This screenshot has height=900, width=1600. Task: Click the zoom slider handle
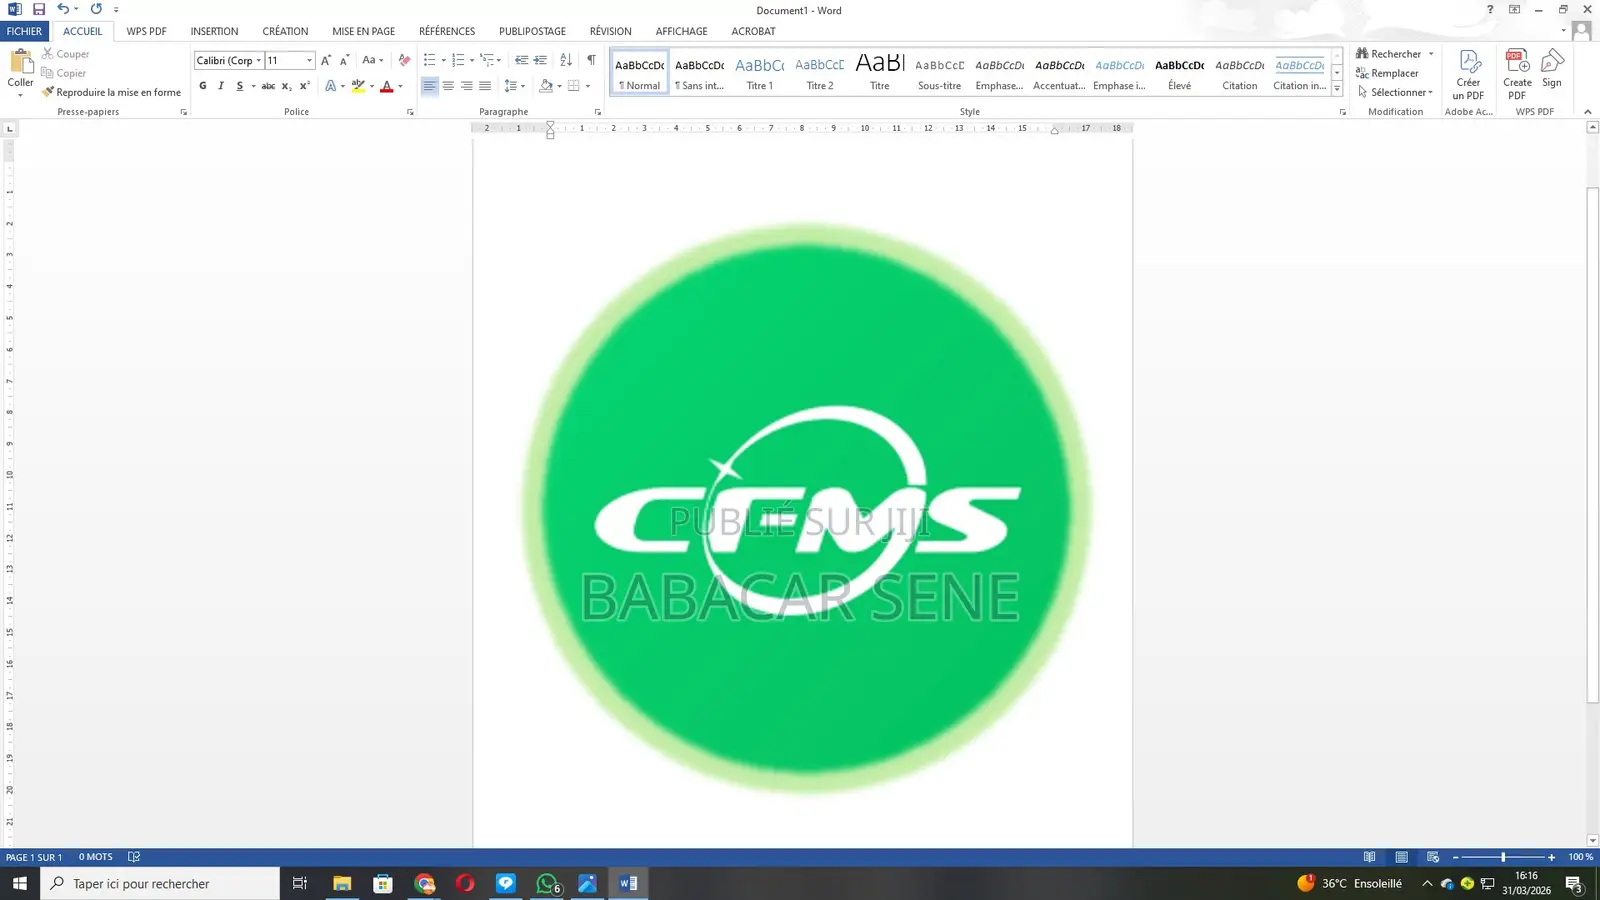(x=1503, y=857)
